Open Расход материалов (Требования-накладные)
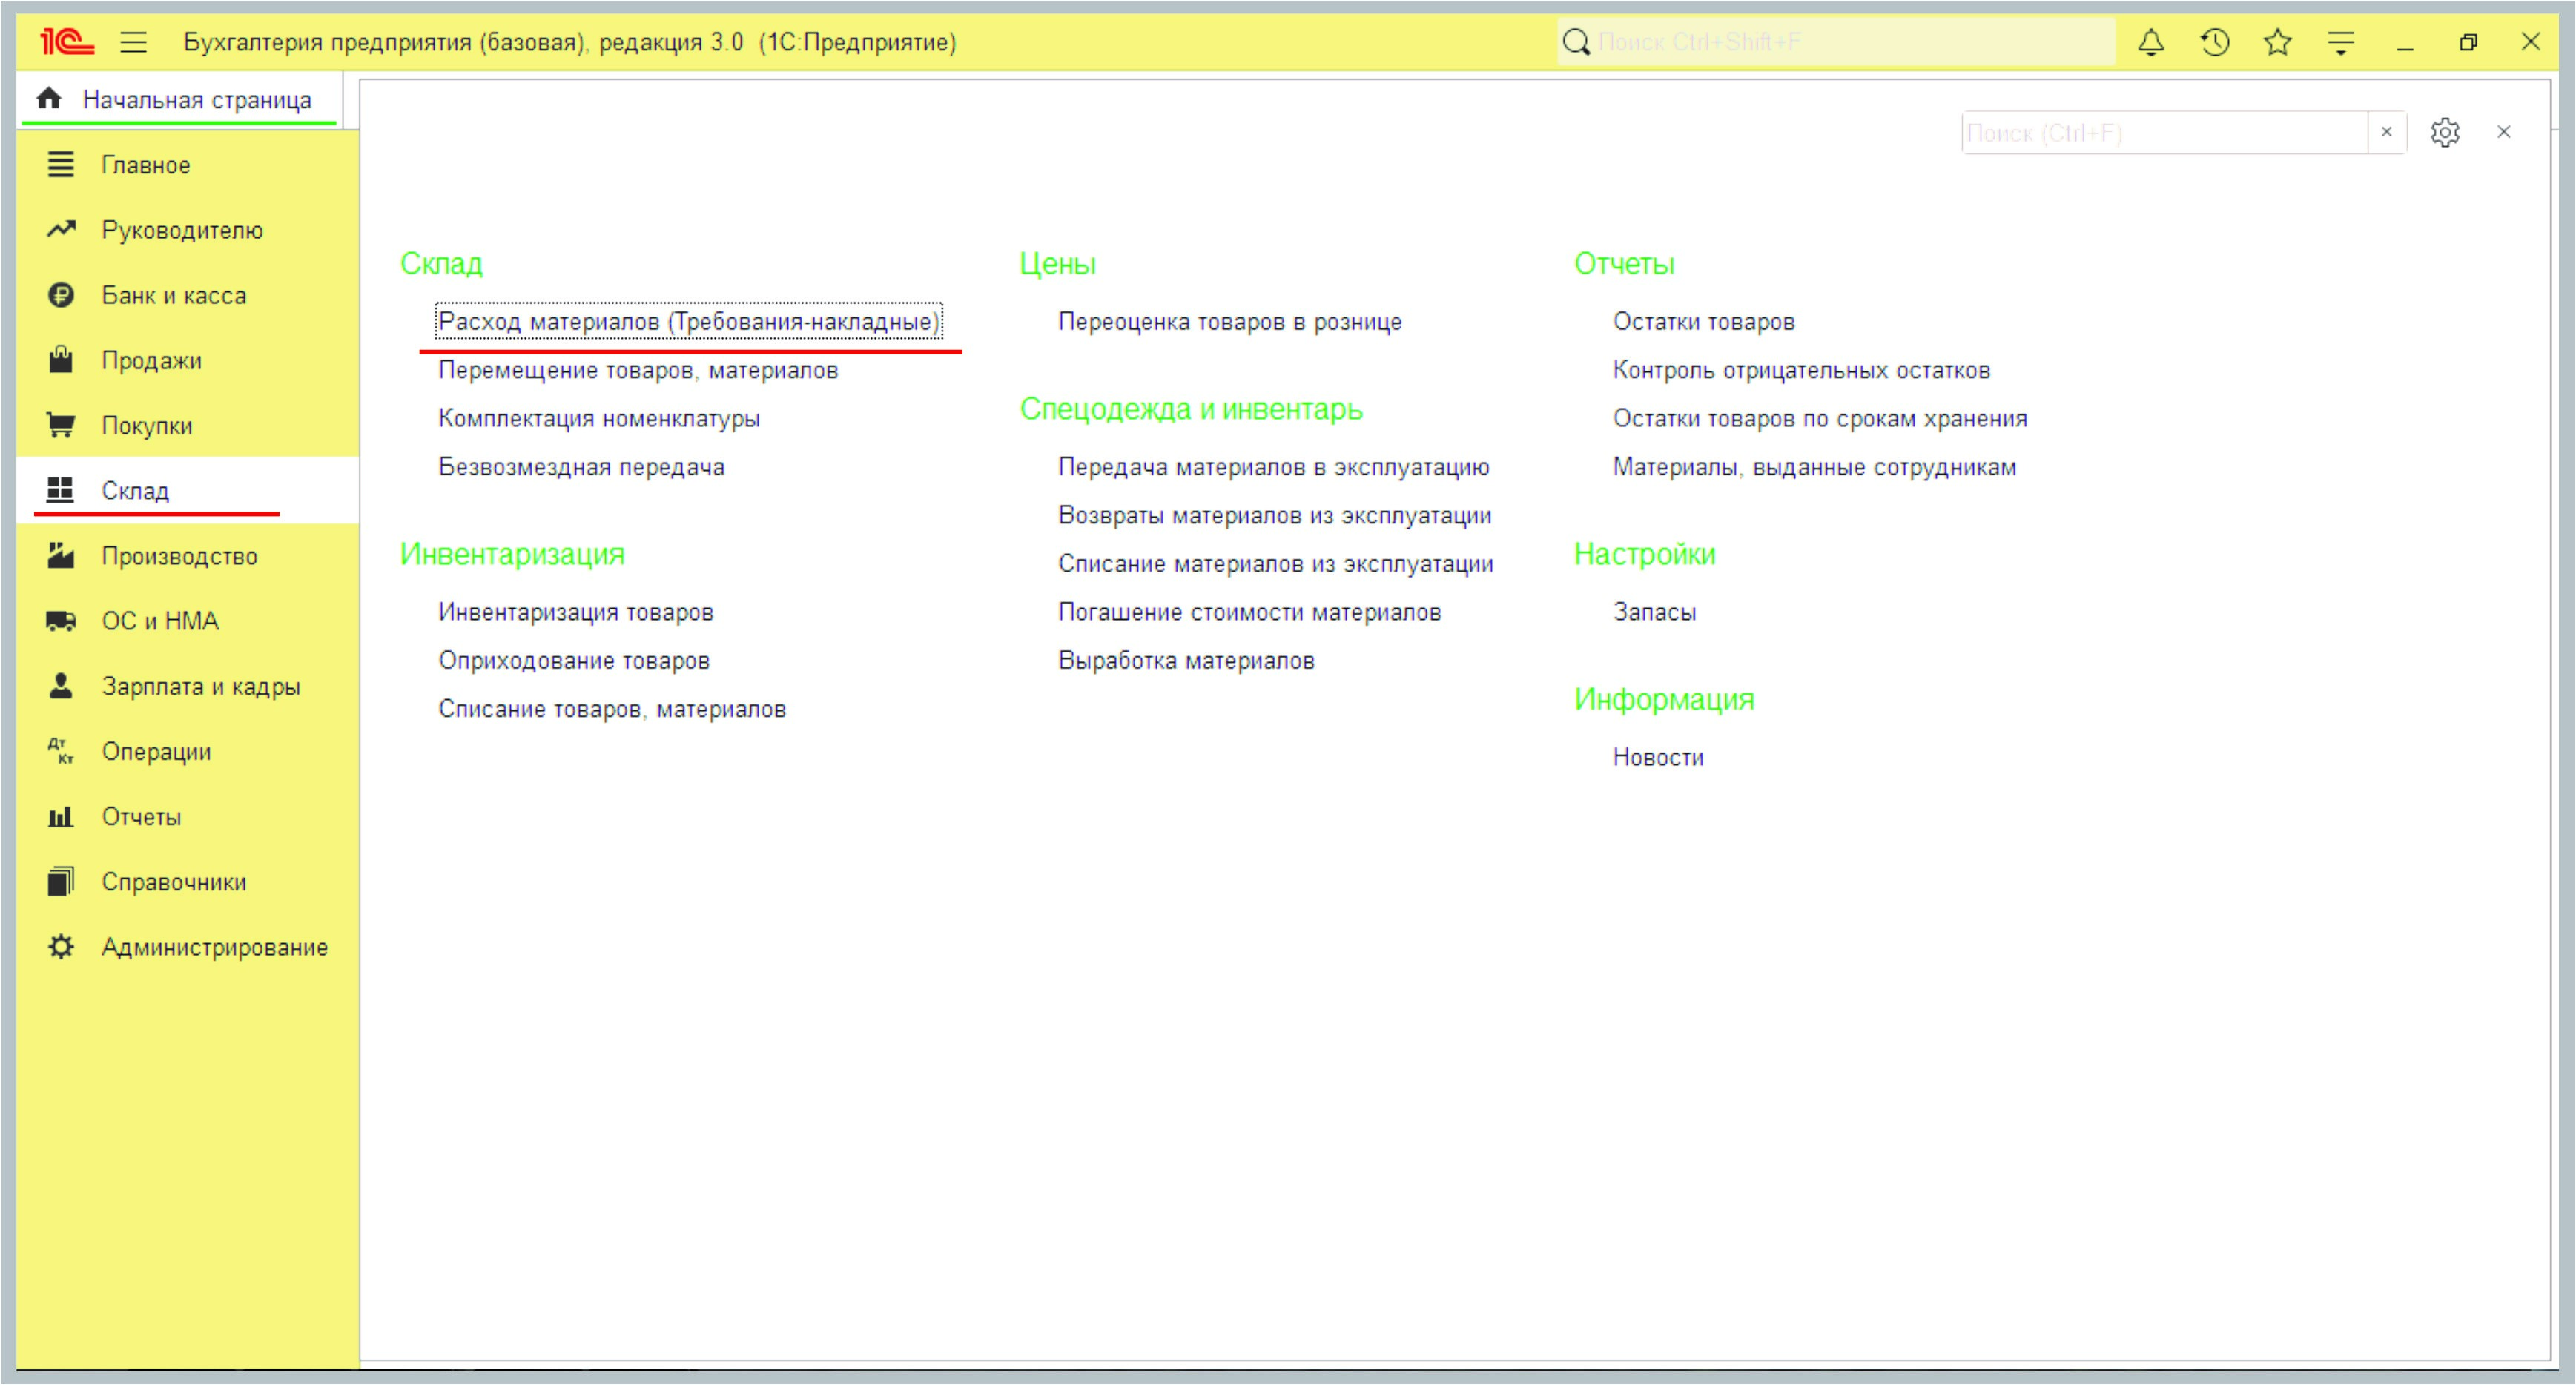This screenshot has width=2576, height=1385. click(x=688, y=322)
